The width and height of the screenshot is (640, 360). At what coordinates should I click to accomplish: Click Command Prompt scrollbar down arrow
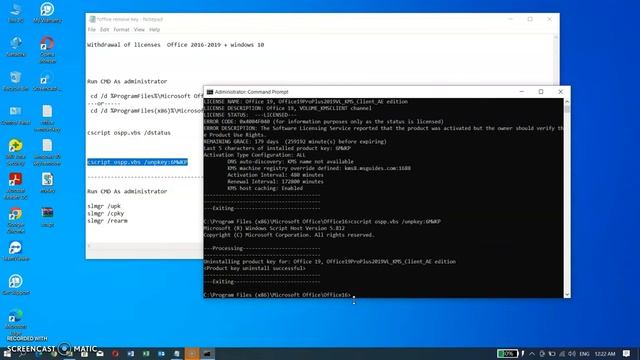[567, 294]
